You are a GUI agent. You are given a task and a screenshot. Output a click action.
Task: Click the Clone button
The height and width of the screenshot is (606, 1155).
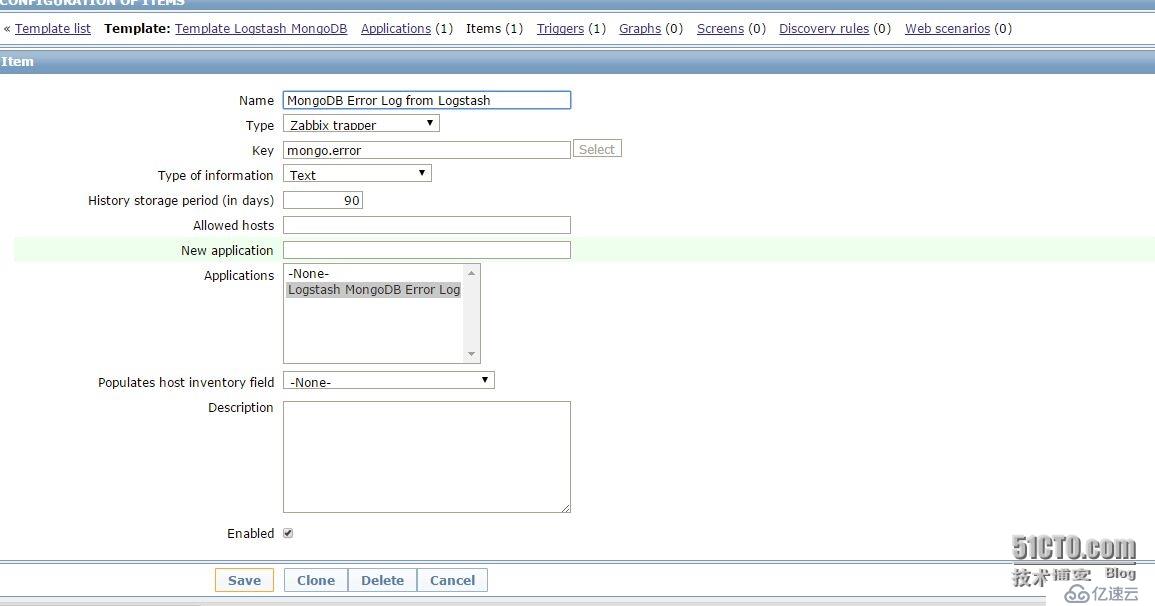(x=316, y=580)
